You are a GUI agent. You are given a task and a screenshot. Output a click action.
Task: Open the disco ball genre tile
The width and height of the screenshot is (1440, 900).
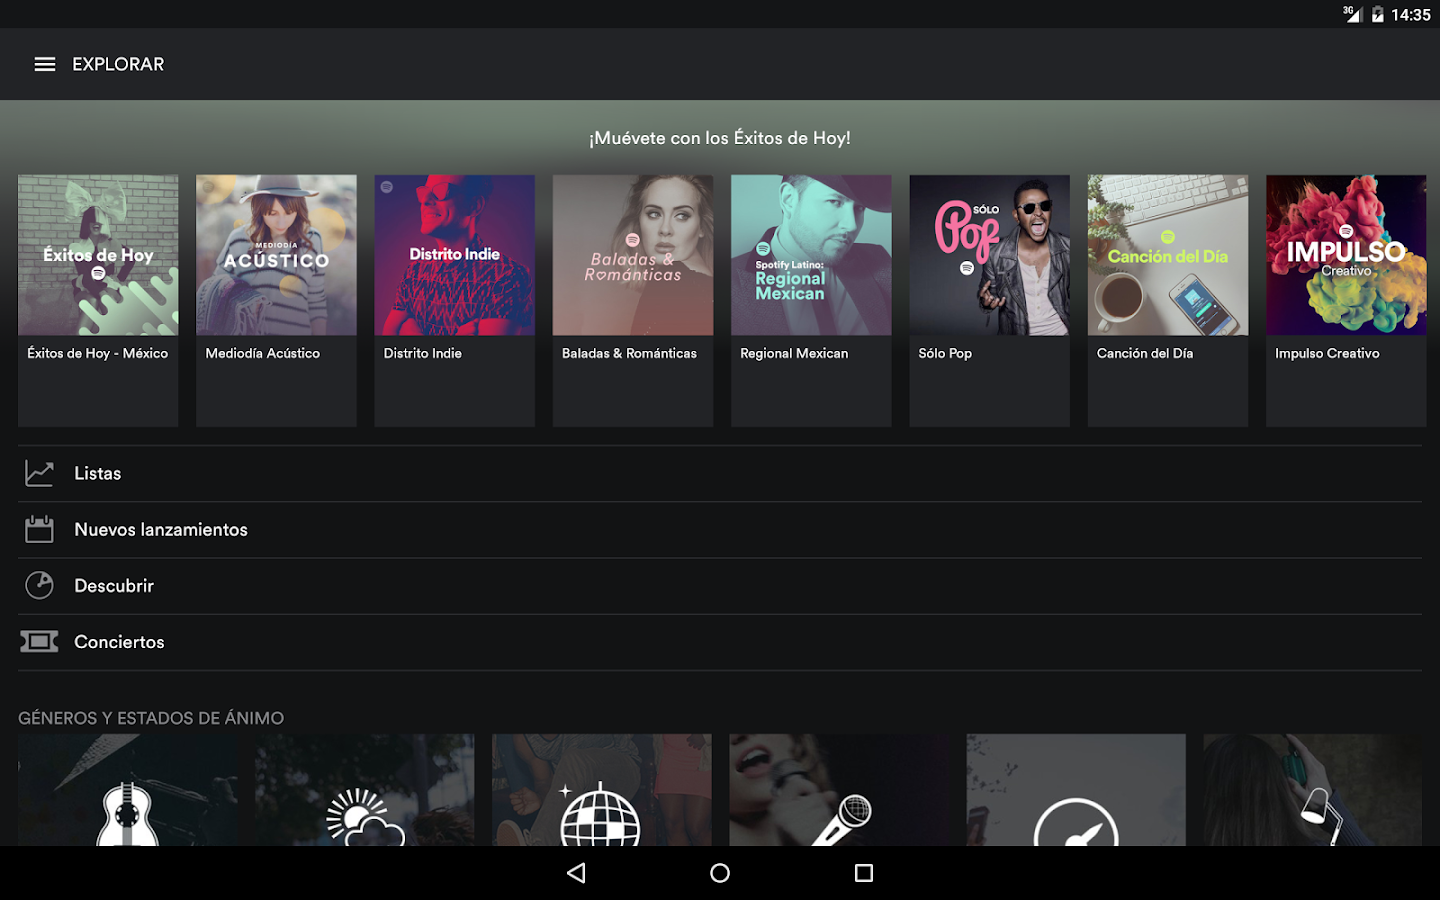(602, 790)
